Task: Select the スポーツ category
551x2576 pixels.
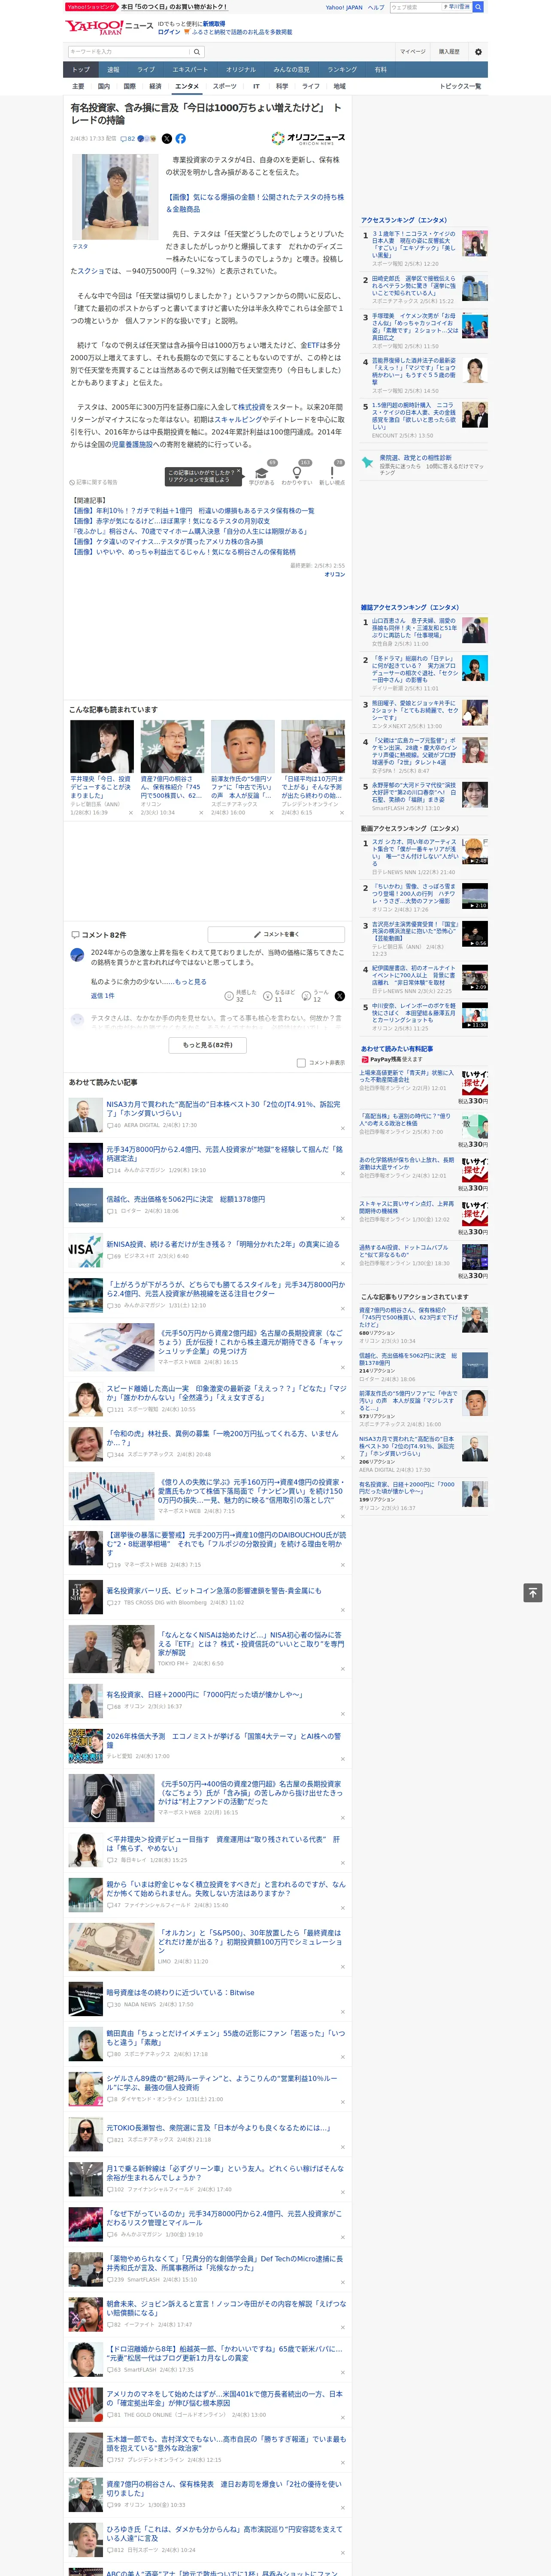Action: 225,86
